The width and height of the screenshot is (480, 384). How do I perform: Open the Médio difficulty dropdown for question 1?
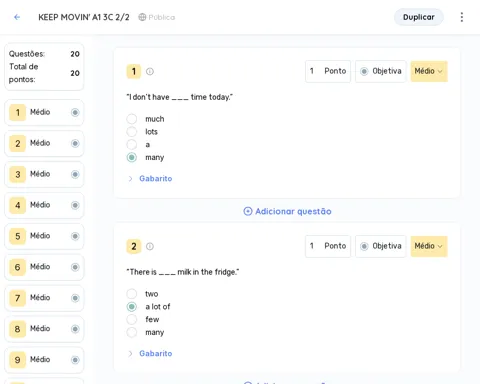(x=429, y=71)
